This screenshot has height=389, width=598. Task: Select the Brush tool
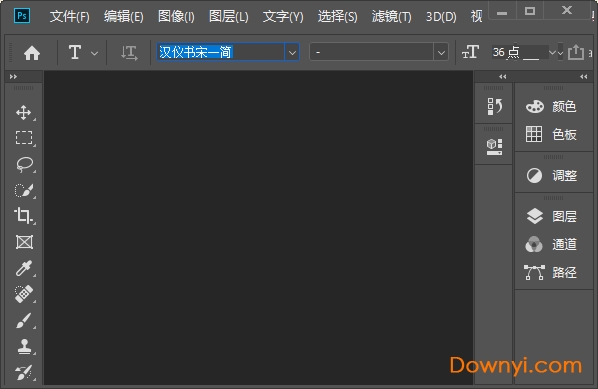point(24,320)
